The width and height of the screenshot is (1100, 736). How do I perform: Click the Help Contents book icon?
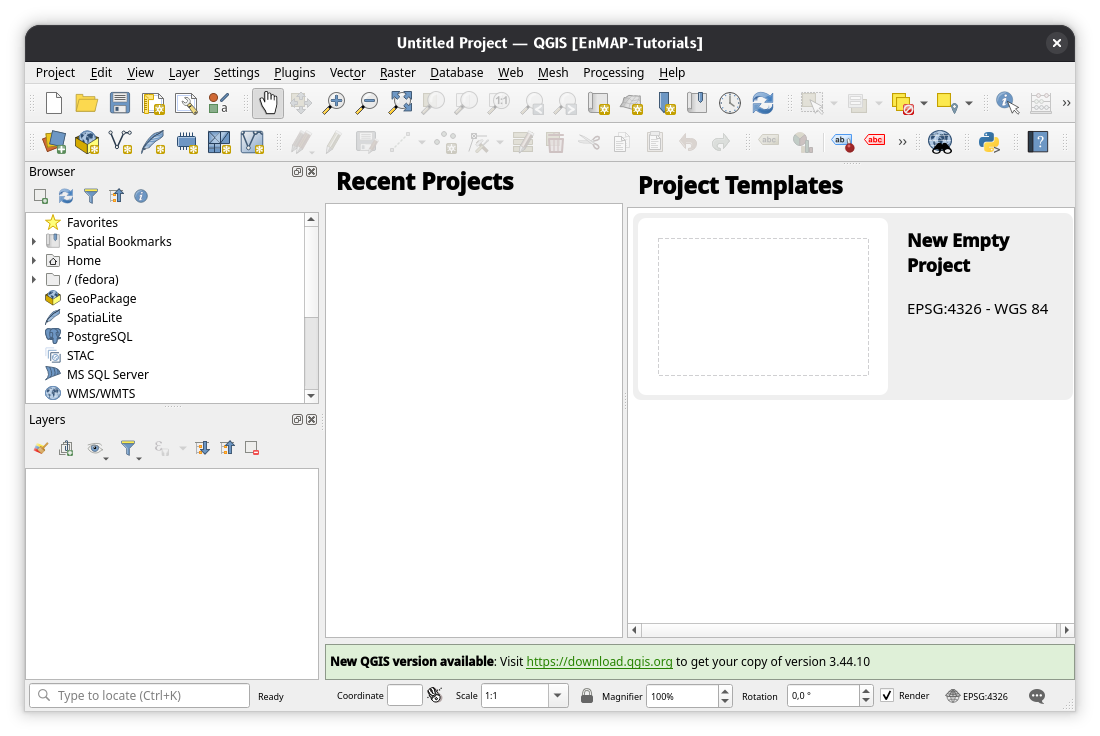(x=1038, y=142)
